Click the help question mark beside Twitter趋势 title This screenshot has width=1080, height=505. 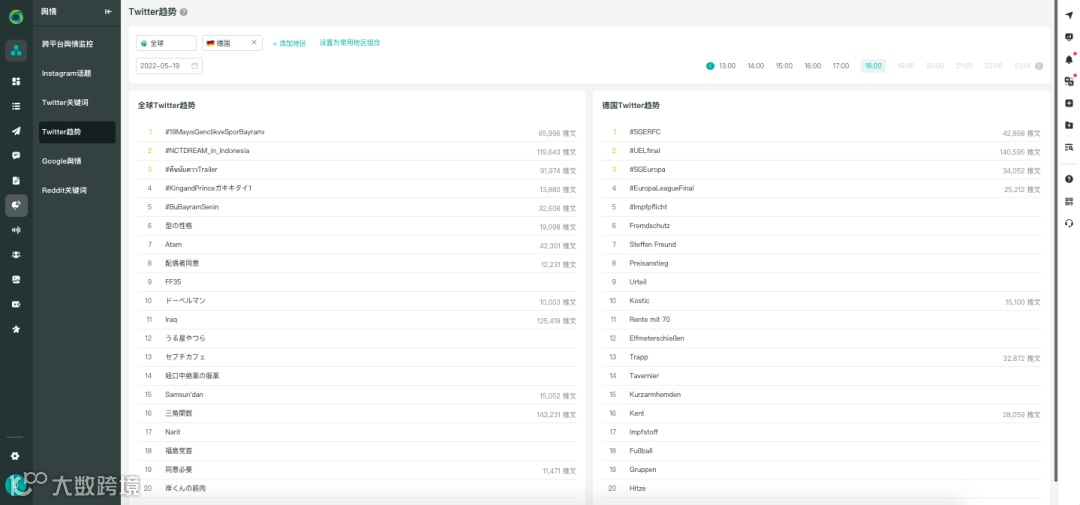point(183,12)
